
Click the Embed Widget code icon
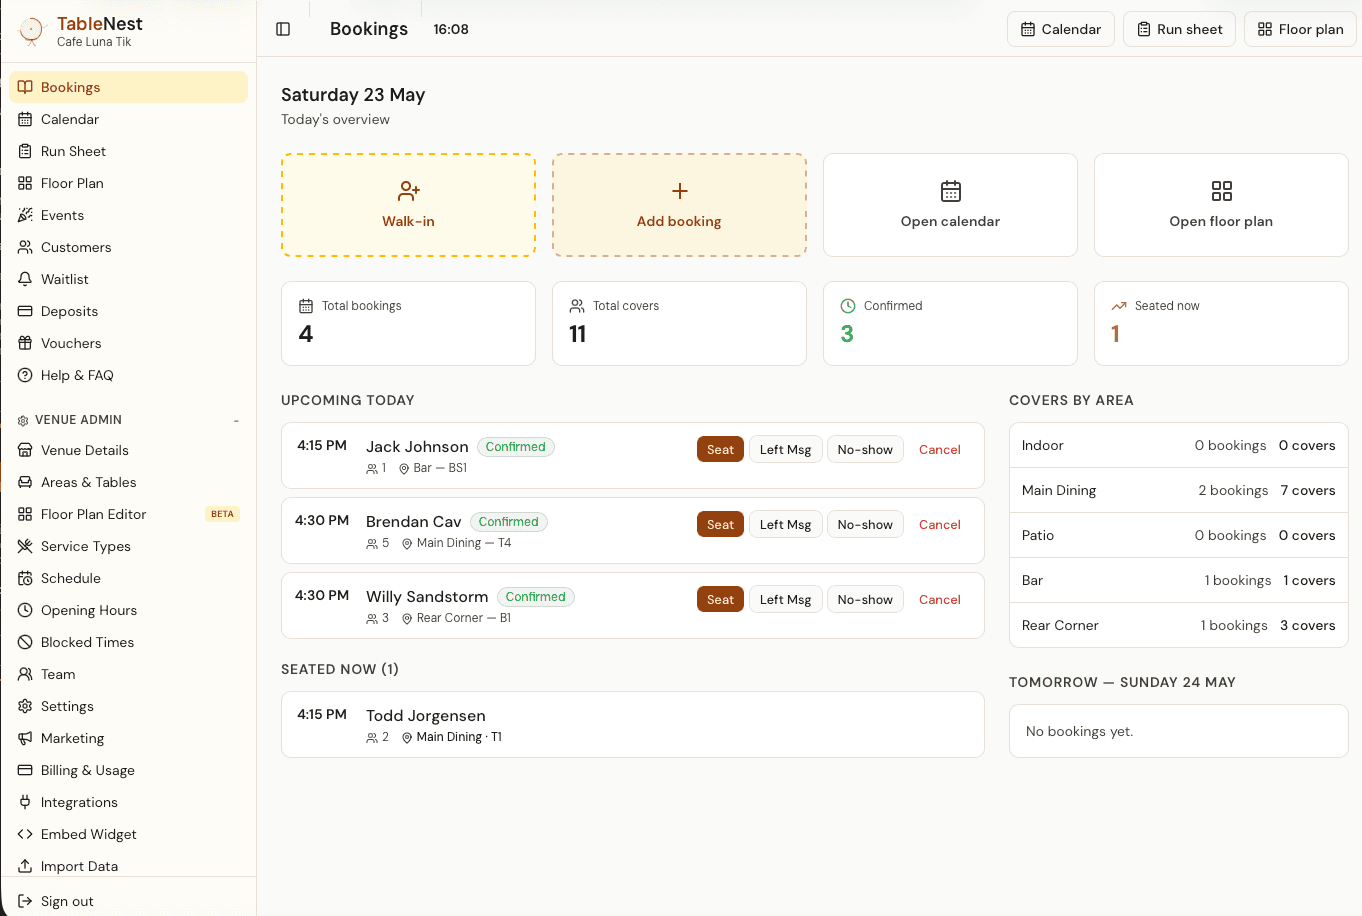[25, 834]
